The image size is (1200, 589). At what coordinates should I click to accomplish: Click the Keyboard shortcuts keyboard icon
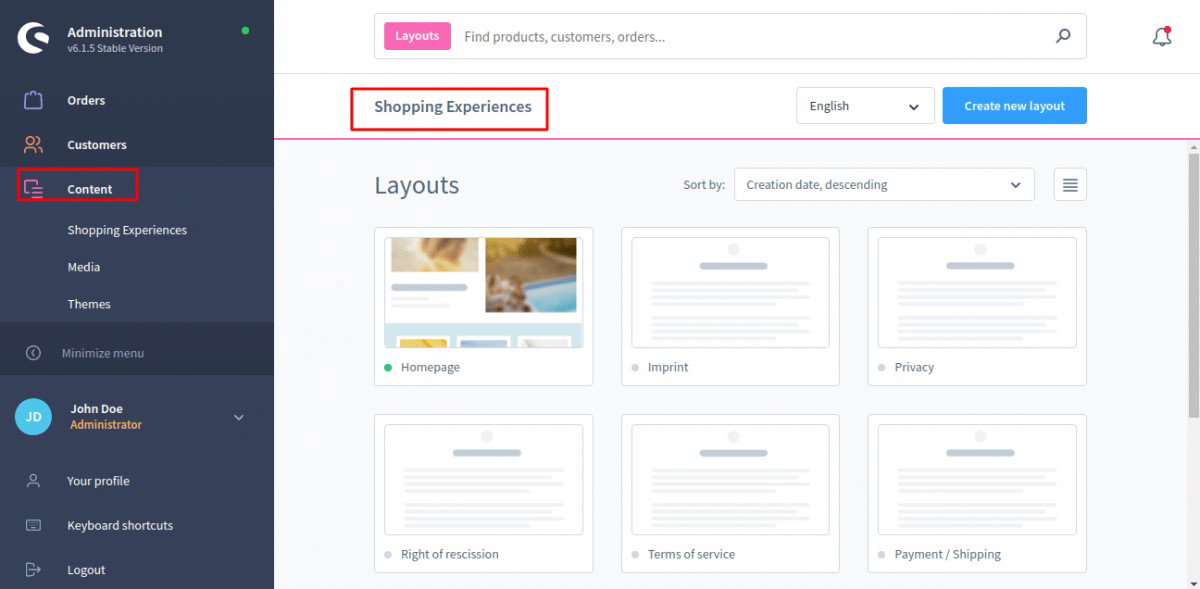[33, 525]
